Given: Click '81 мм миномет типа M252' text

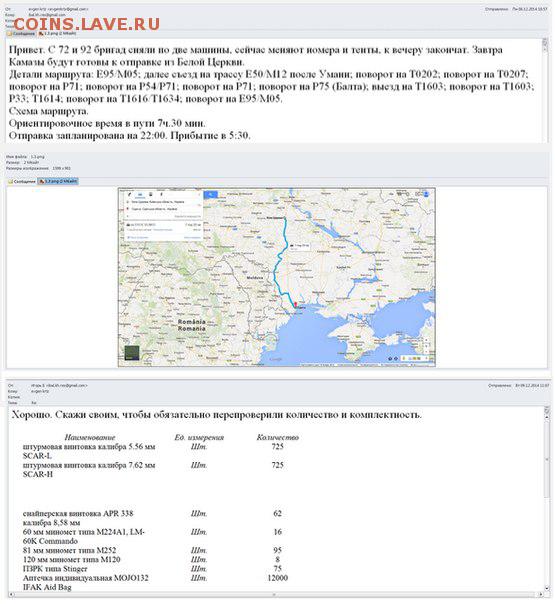Looking at the screenshot, I should [x=69, y=550].
